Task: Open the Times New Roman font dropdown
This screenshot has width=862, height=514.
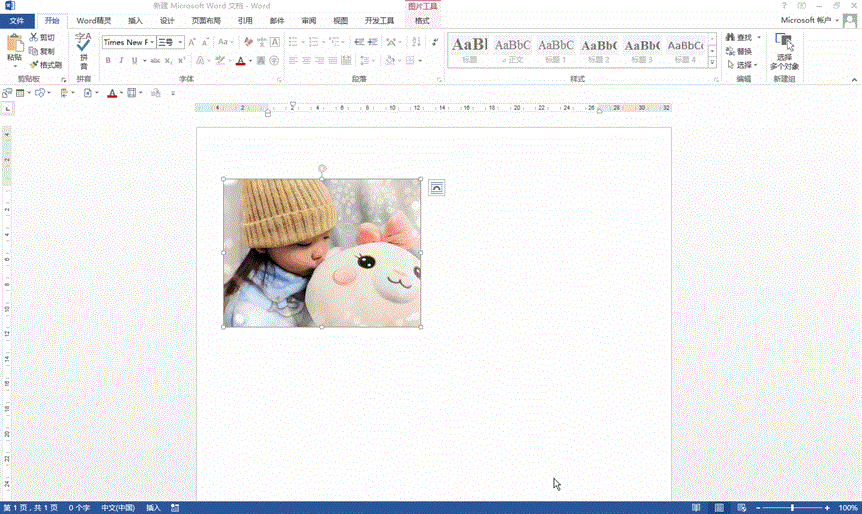Action: (152, 42)
